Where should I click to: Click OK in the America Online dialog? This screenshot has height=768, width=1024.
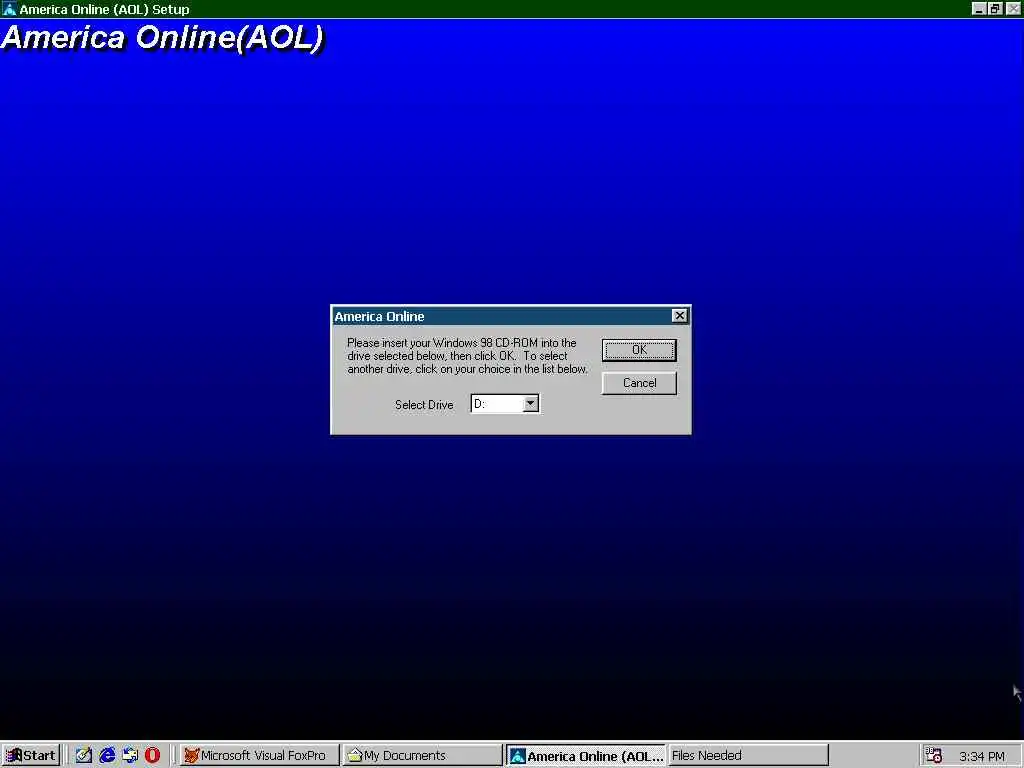coord(639,350)
